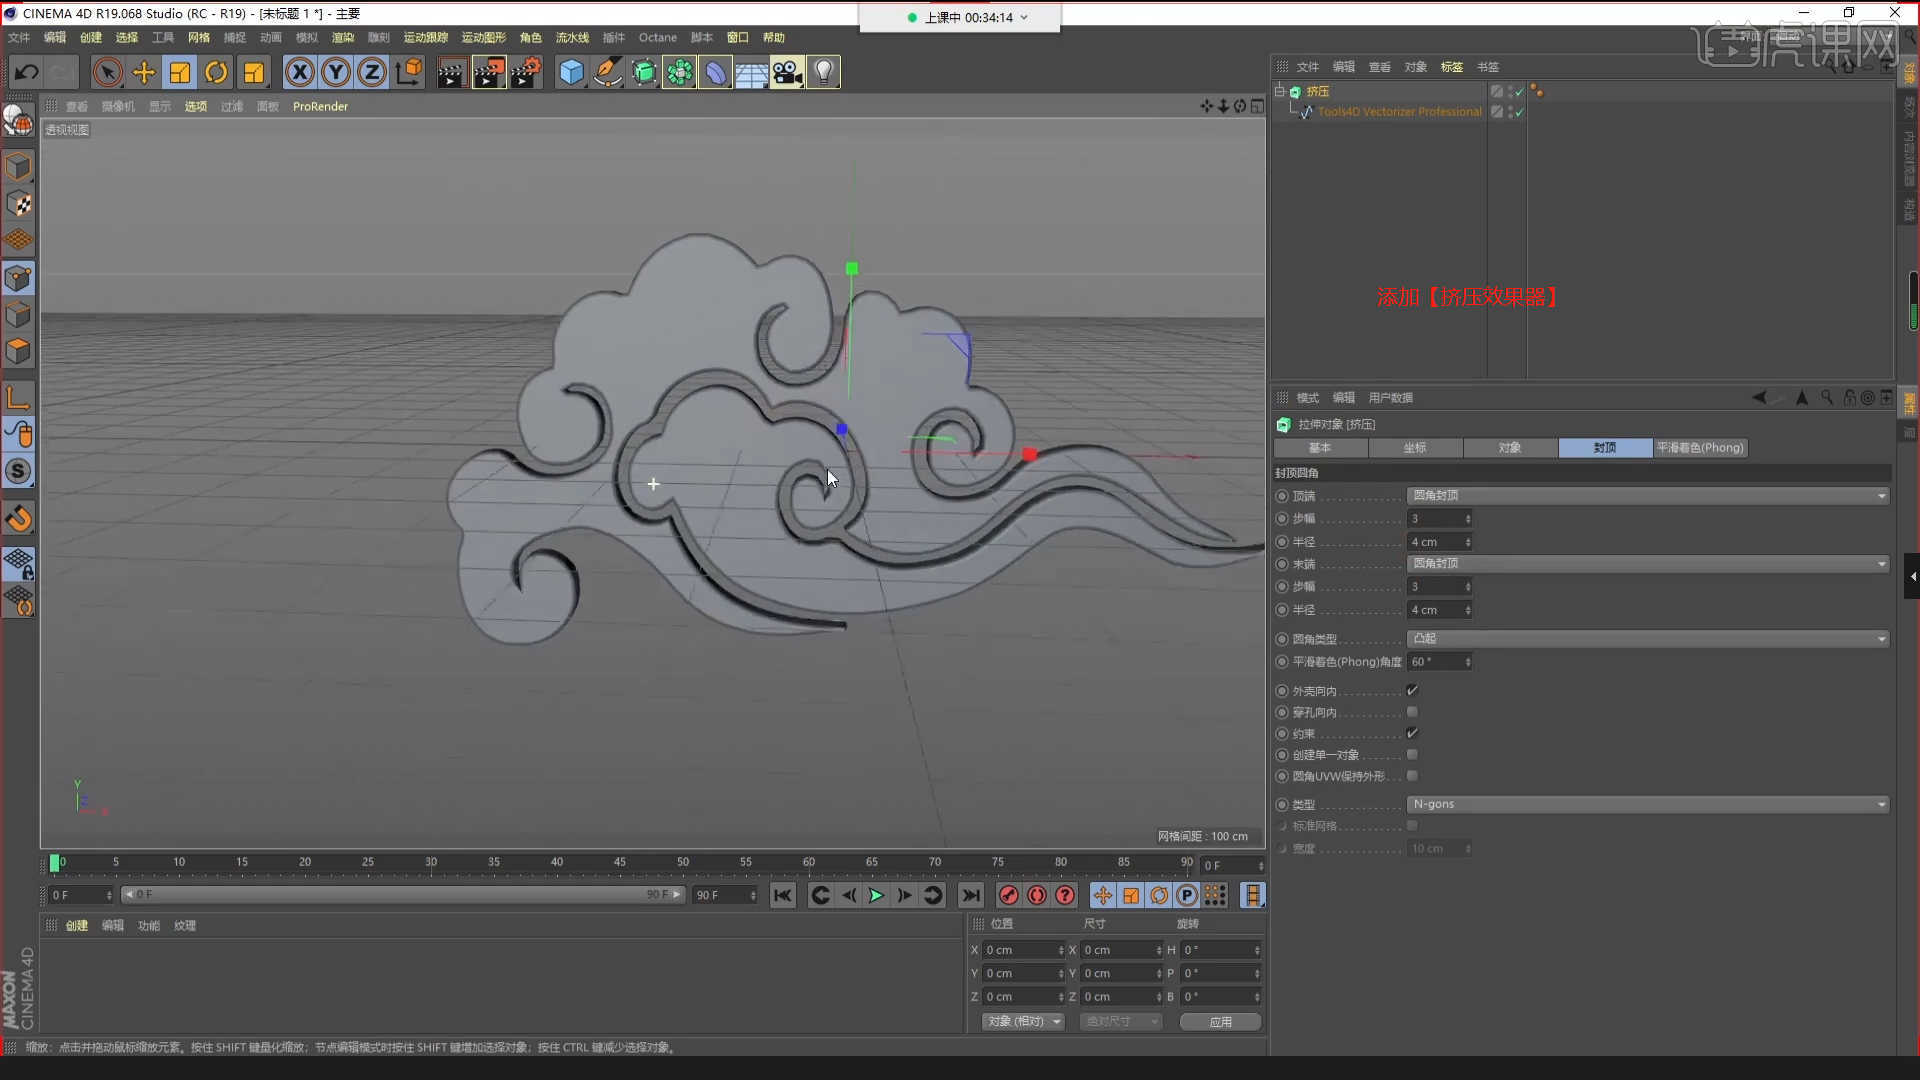Add a Camera object

click(787, 72)
